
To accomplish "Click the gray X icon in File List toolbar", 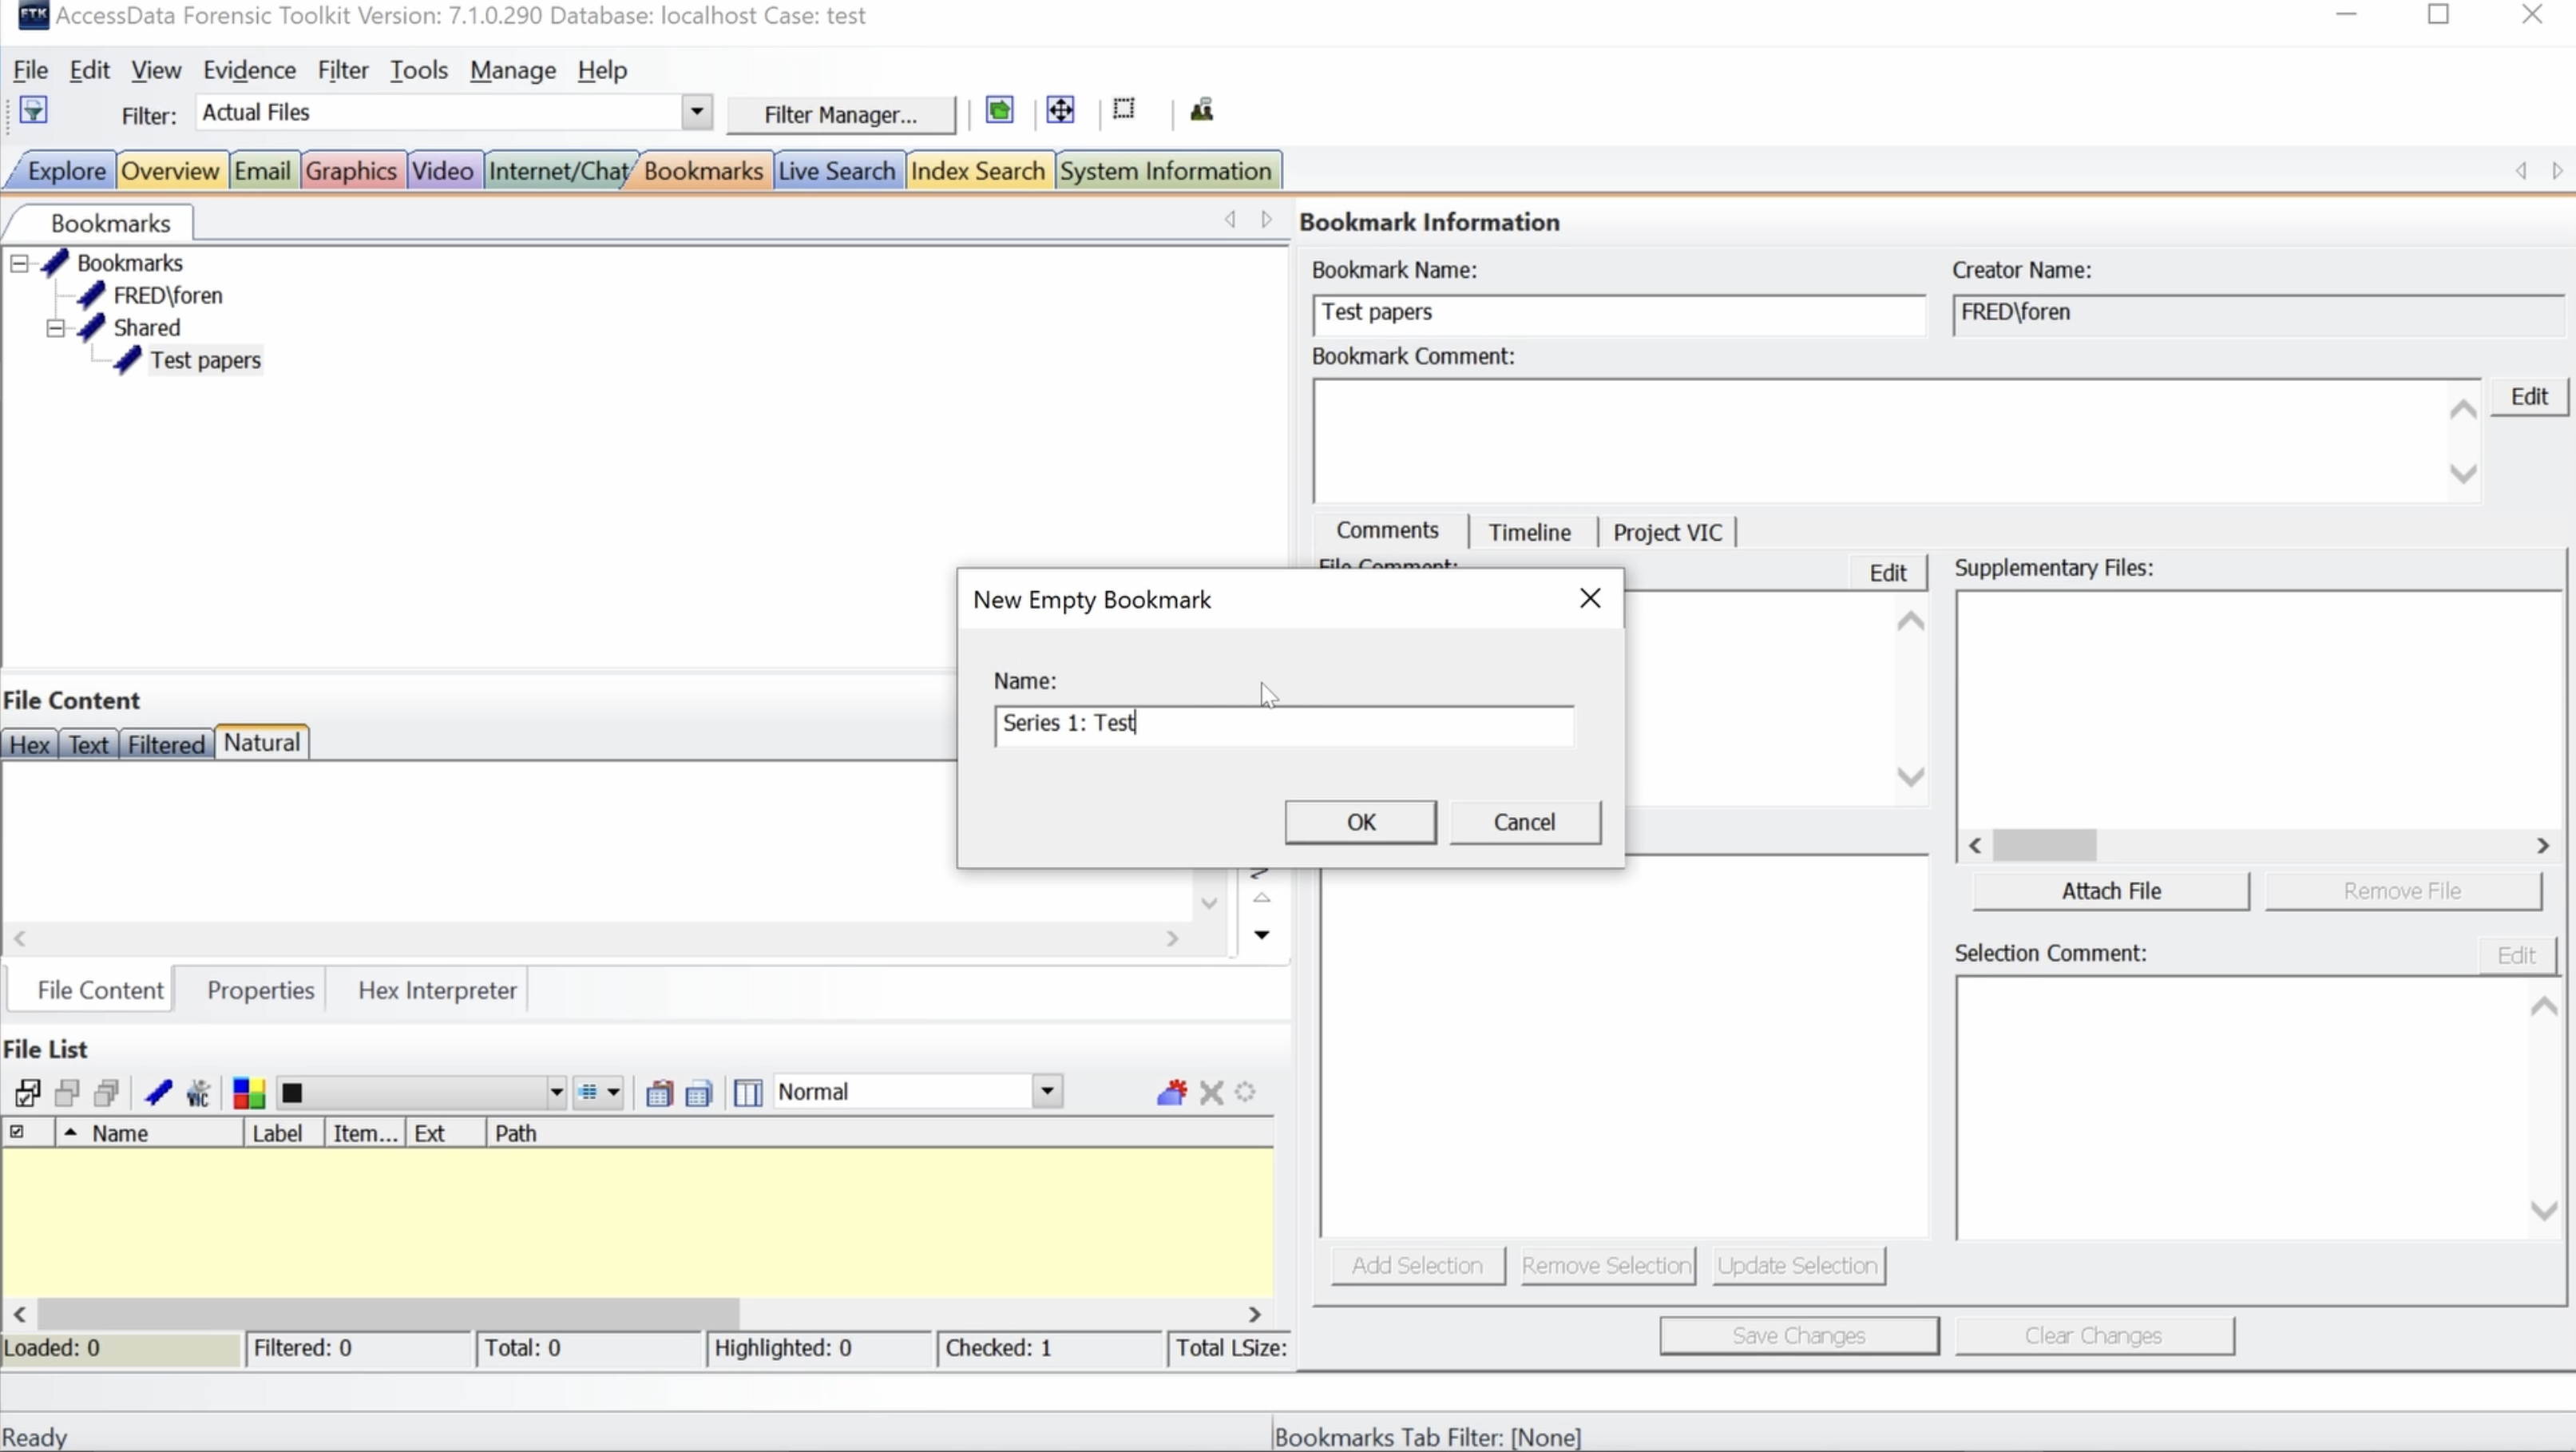I will 1211,1092.
